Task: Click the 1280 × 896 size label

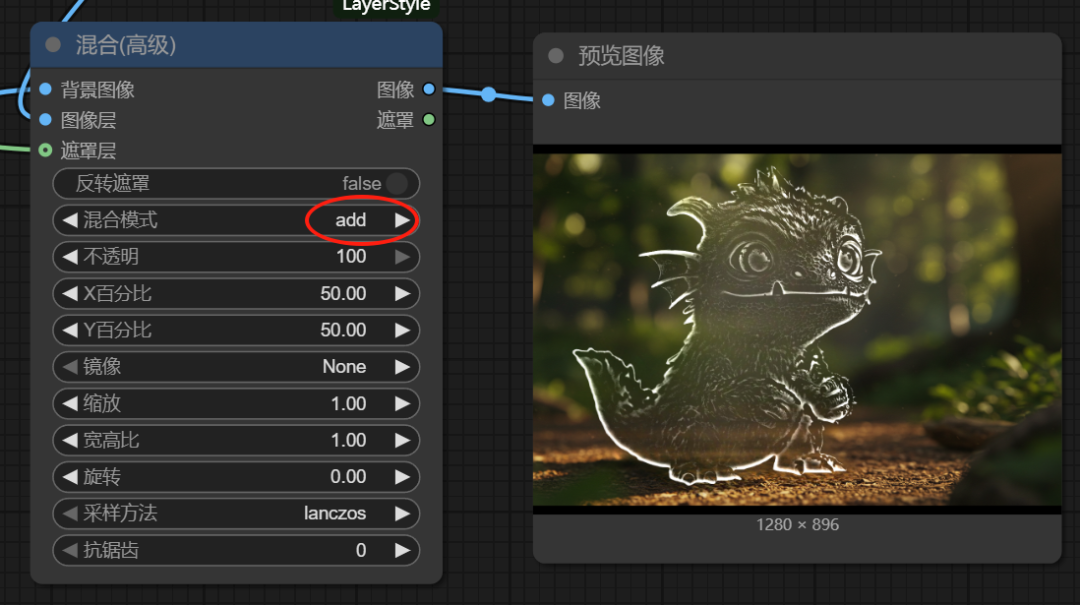Action: pos(798,525)
